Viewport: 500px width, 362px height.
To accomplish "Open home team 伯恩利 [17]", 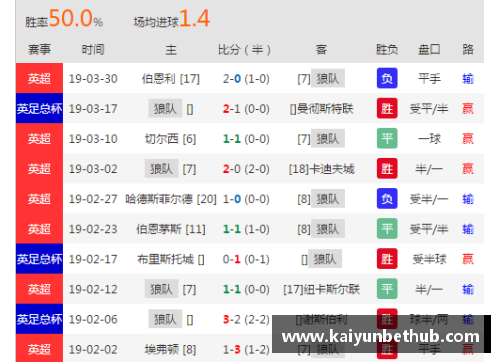I will pyautogui.click(x=171, y=79).
